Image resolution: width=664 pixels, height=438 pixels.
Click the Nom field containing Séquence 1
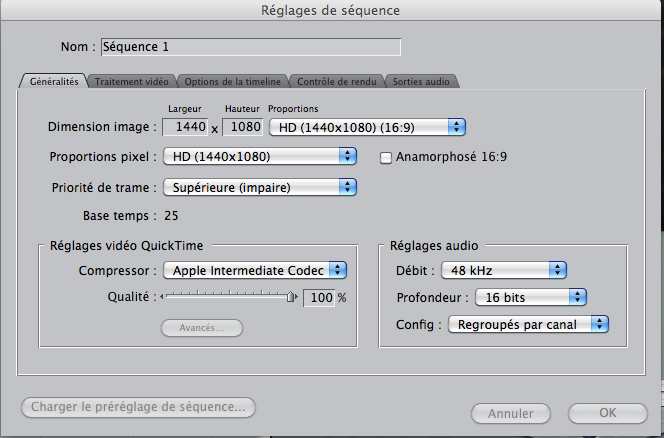(x=251, y=47)
